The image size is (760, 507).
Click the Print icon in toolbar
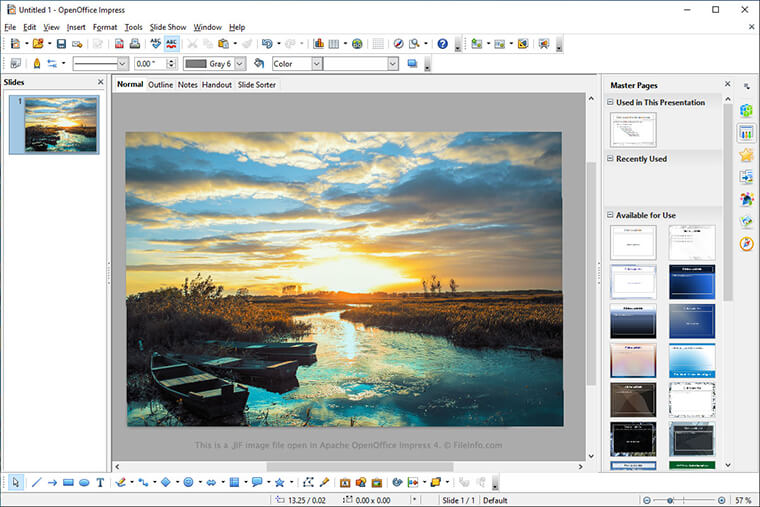(x=134, y=44)
